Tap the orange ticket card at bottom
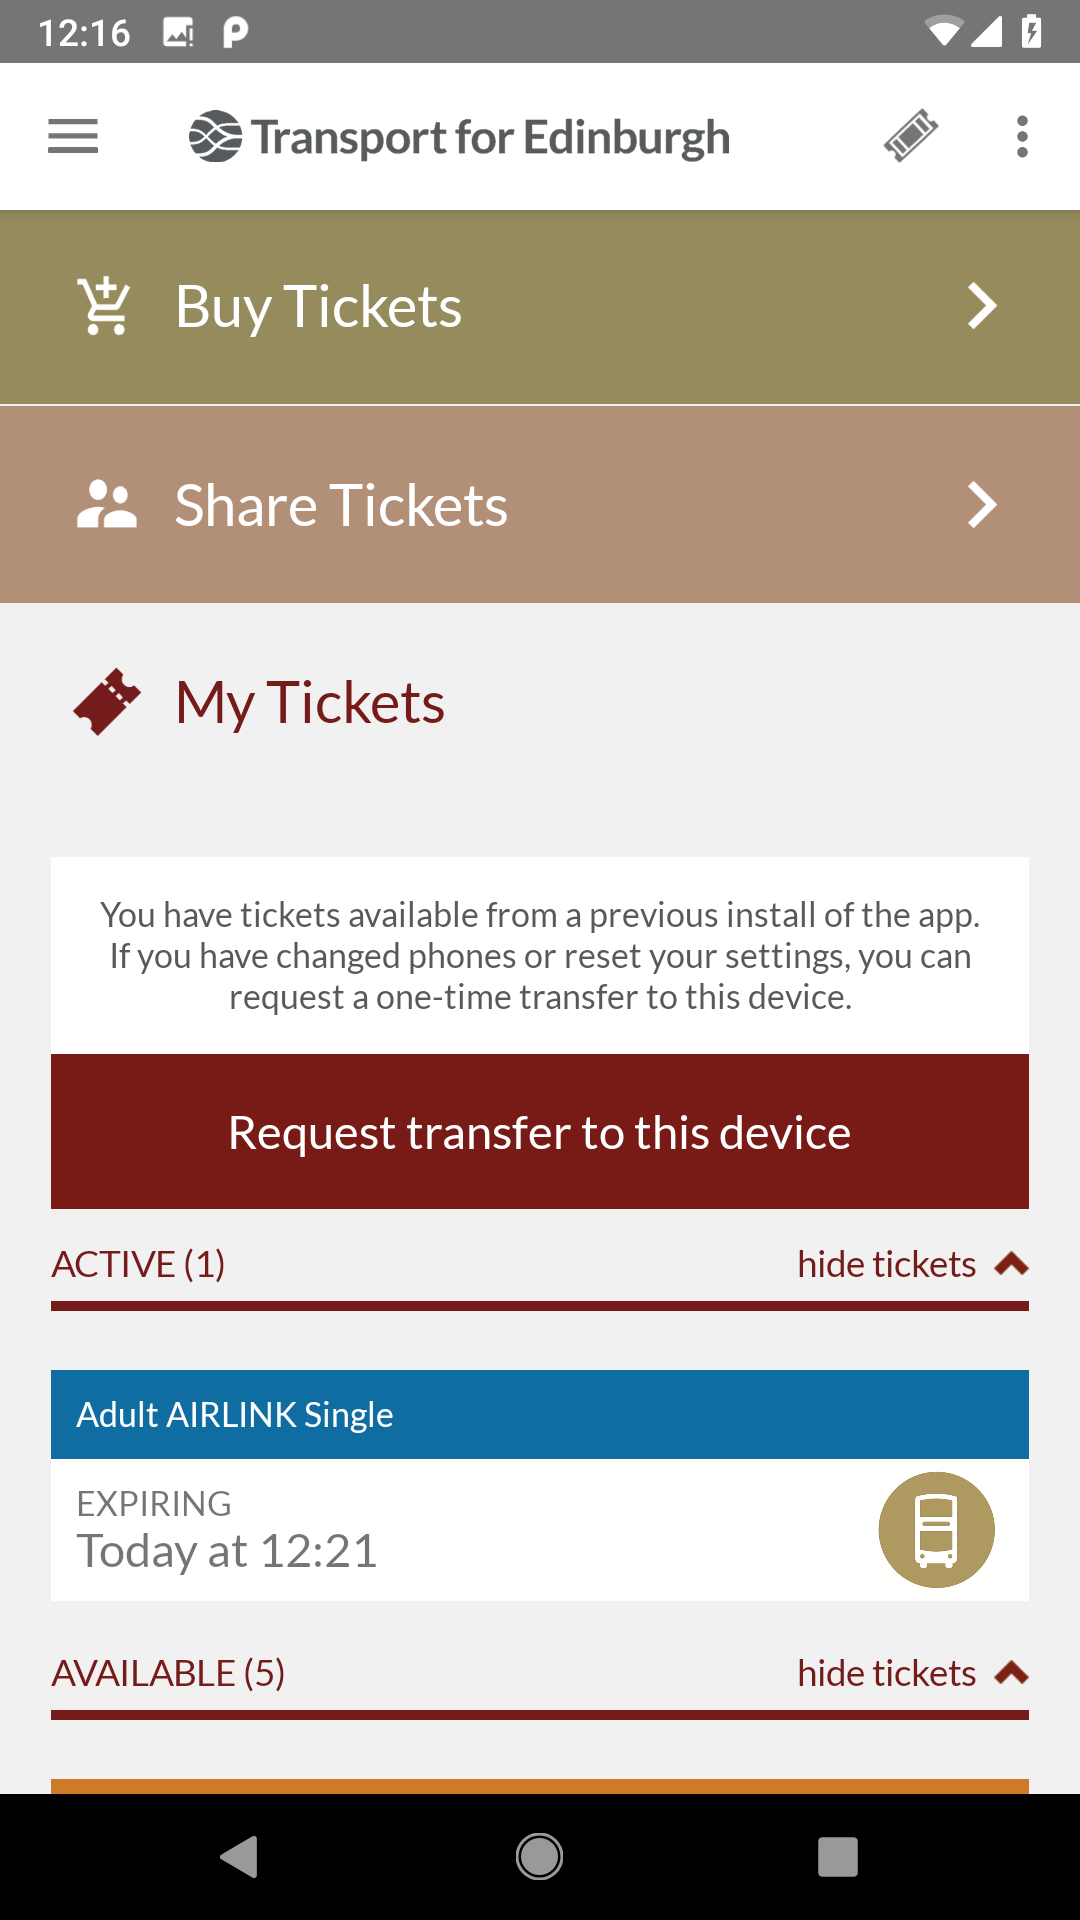1080x1920 pixels. [540, 1786]
